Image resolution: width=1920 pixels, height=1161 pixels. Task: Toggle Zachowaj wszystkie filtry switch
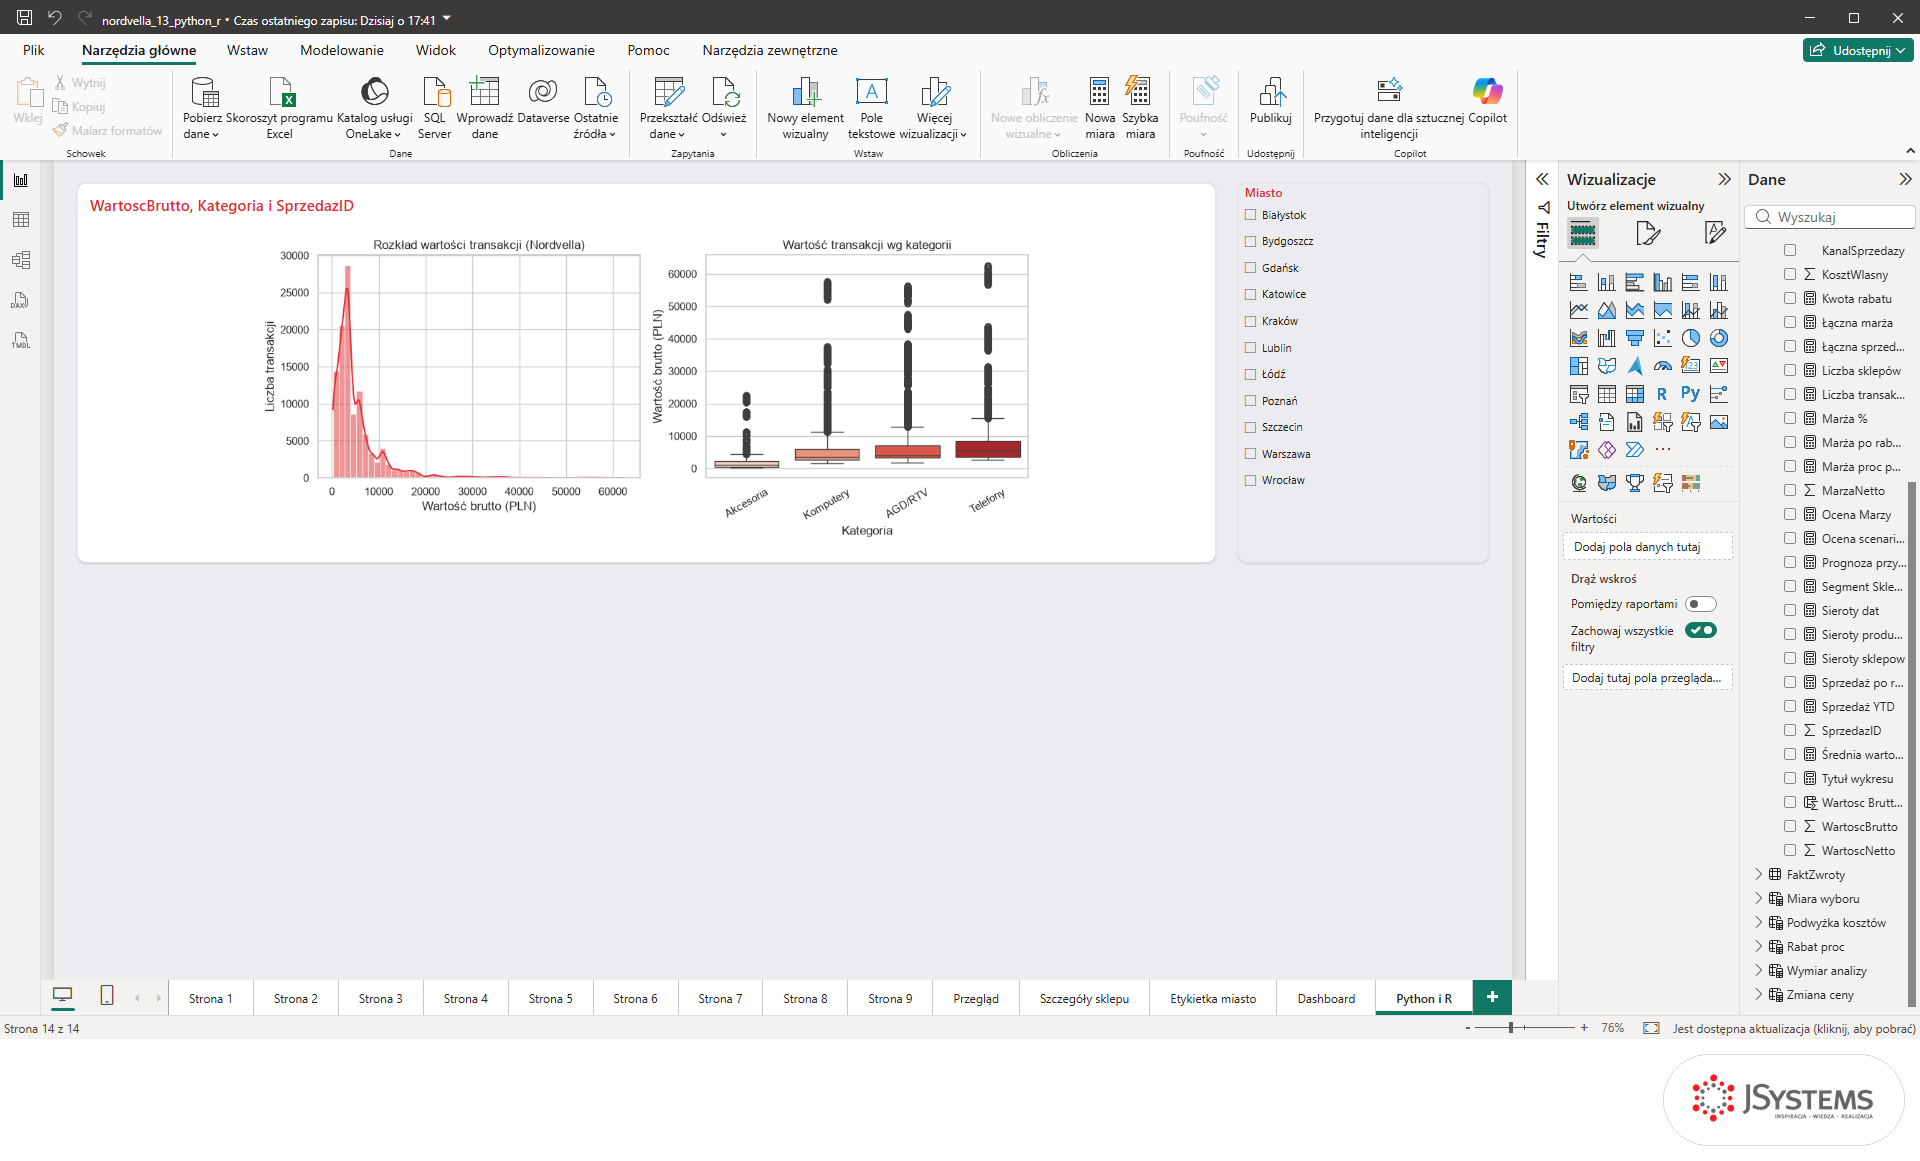[x=1701, y=630]
